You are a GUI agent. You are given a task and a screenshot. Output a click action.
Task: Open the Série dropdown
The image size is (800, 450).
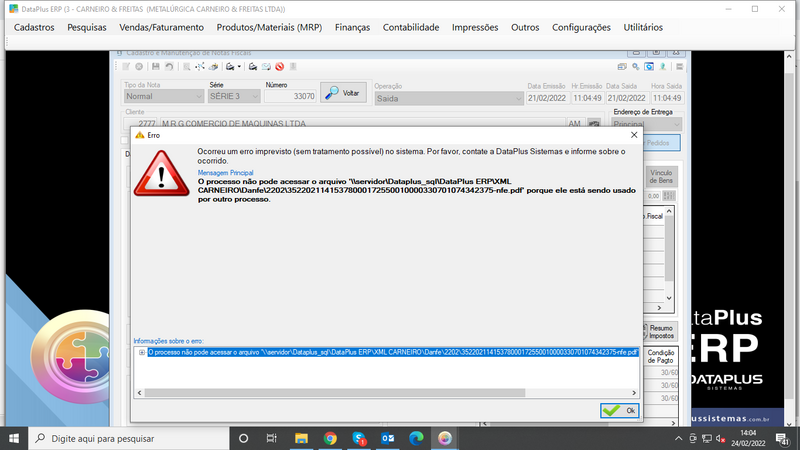(x=234, y=96)
